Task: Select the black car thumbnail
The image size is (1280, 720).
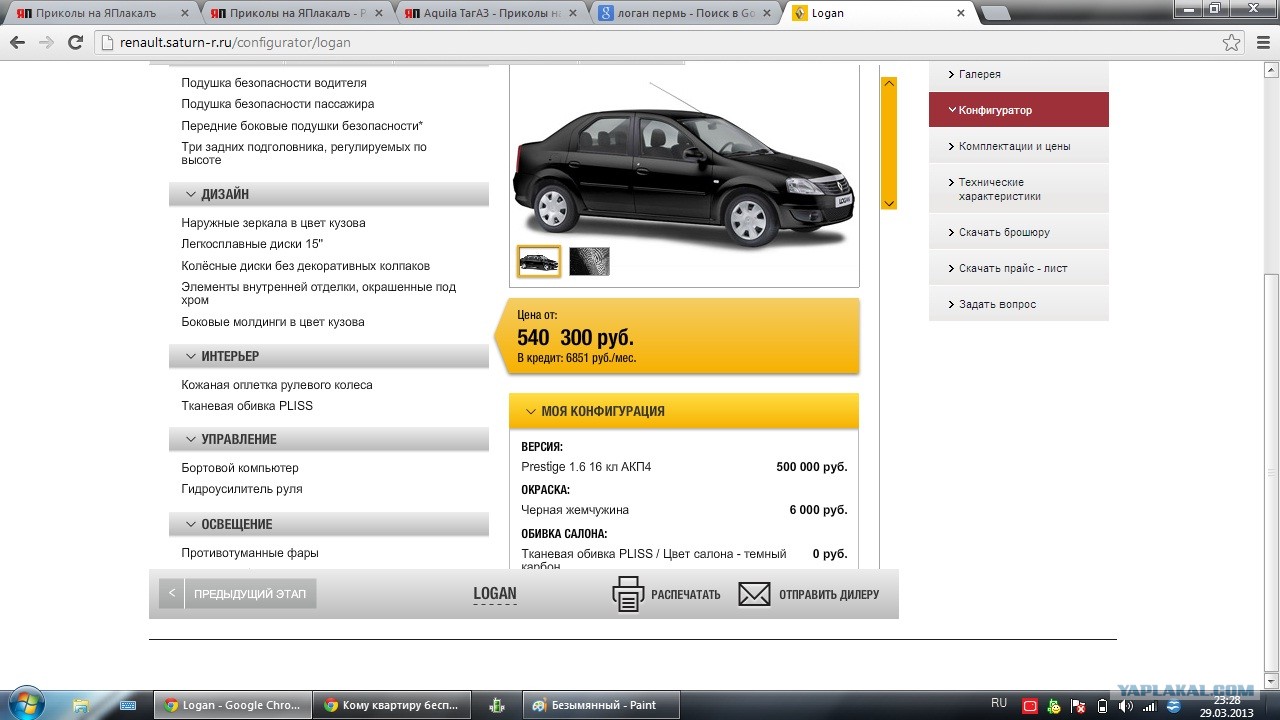Action: click(539, 262)
